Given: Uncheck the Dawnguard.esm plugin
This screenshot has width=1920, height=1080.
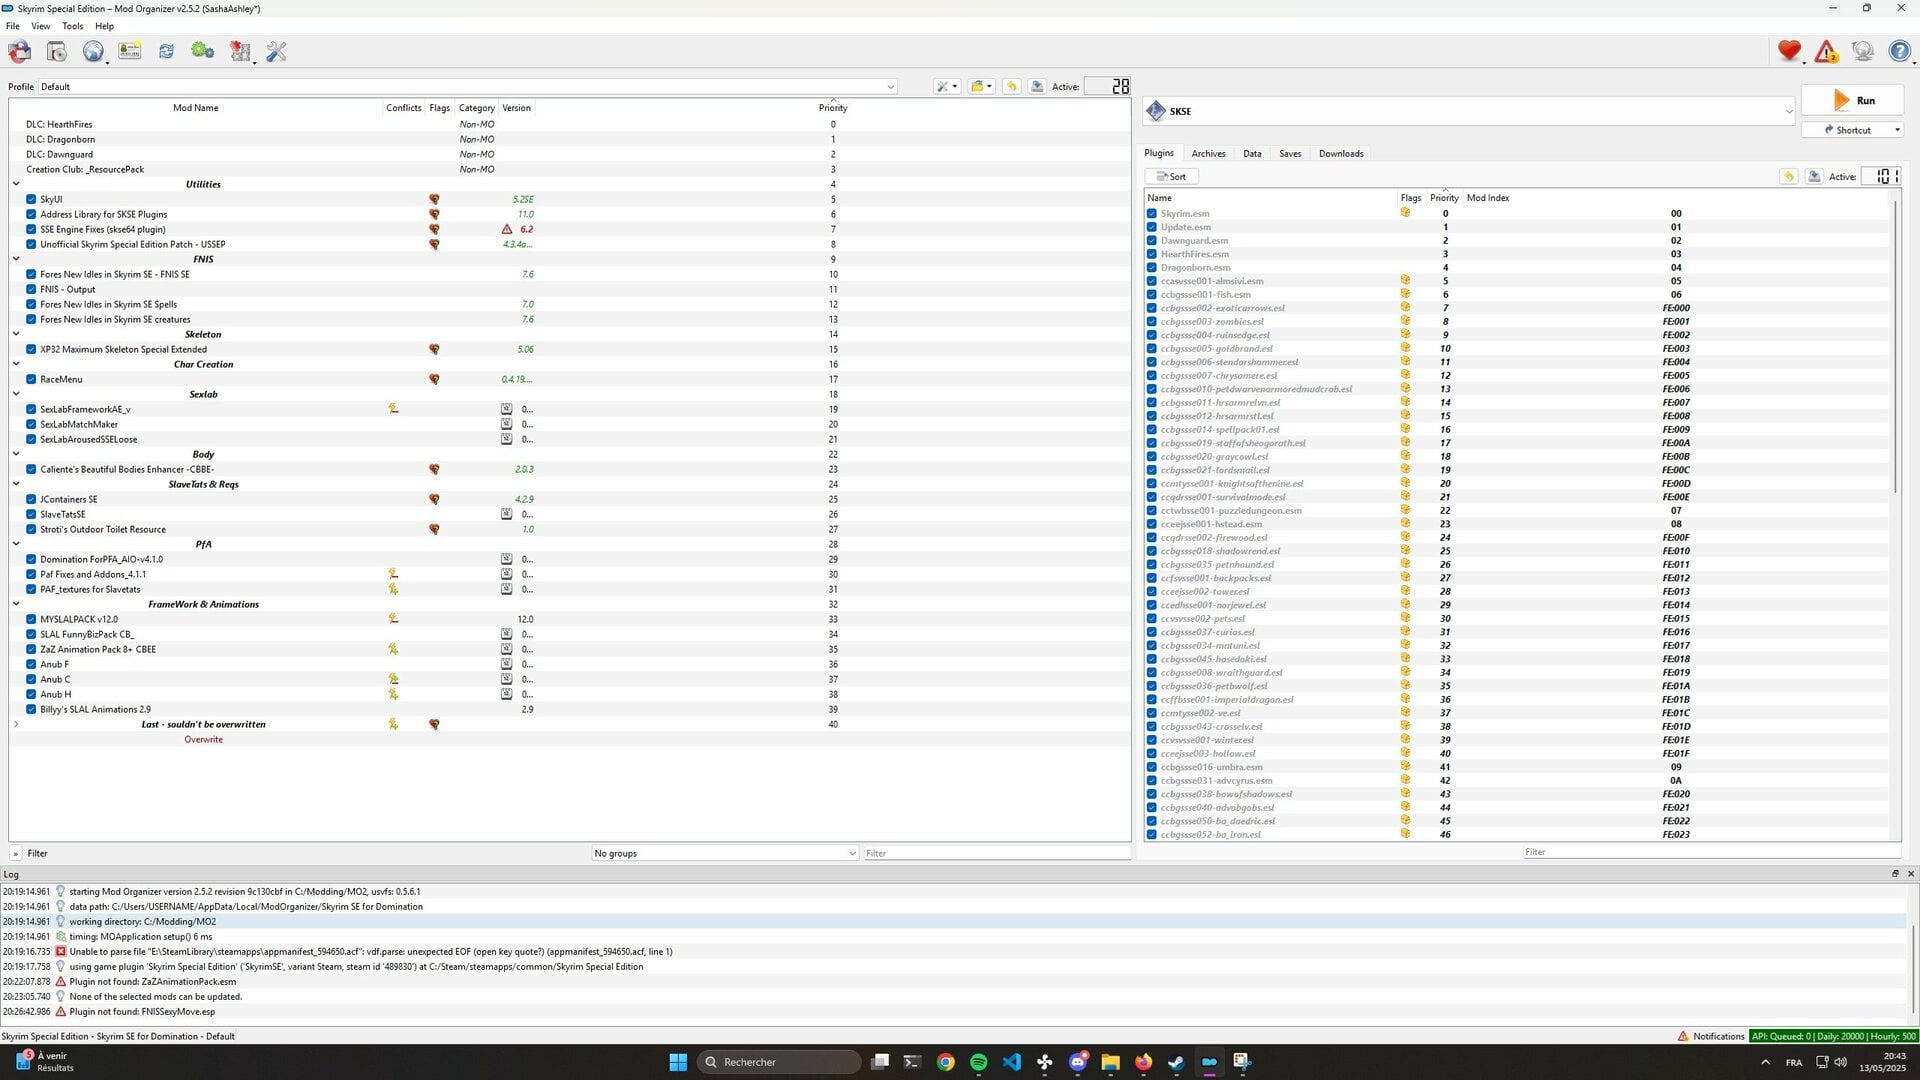Looking at the screenshot, I should (1152, 240).
